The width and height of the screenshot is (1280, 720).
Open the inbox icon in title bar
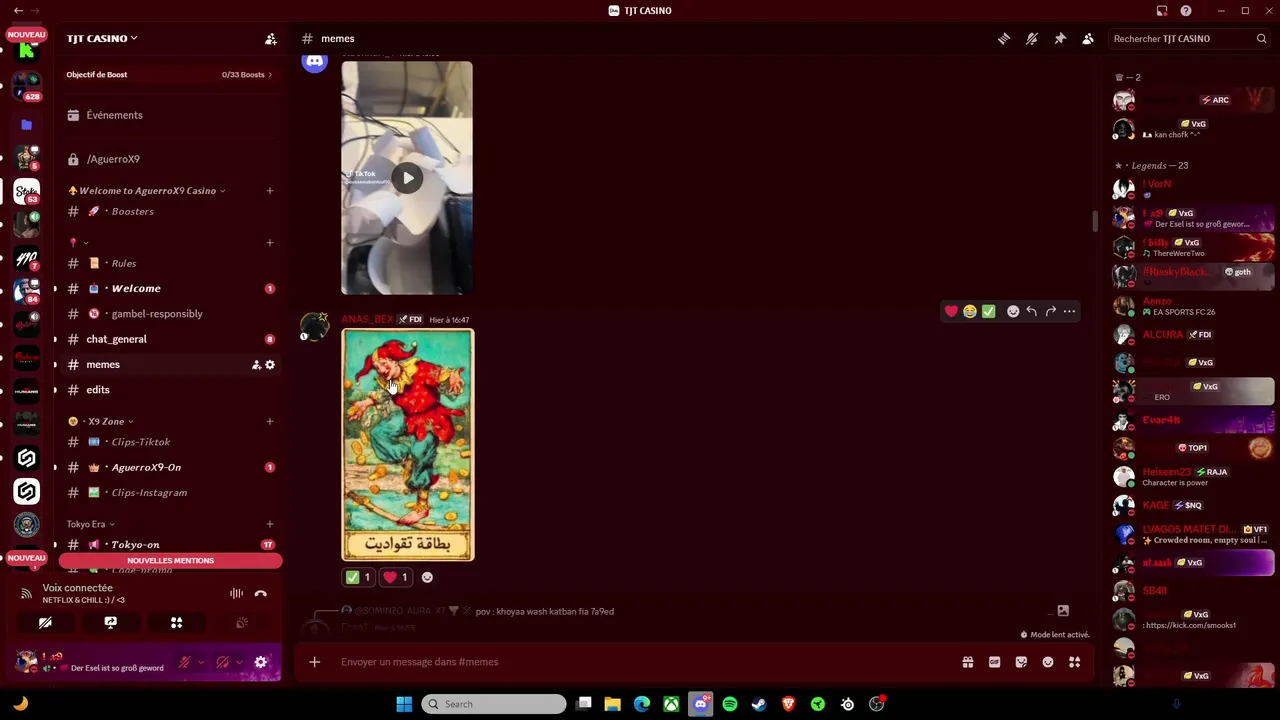coord(1162,11)
